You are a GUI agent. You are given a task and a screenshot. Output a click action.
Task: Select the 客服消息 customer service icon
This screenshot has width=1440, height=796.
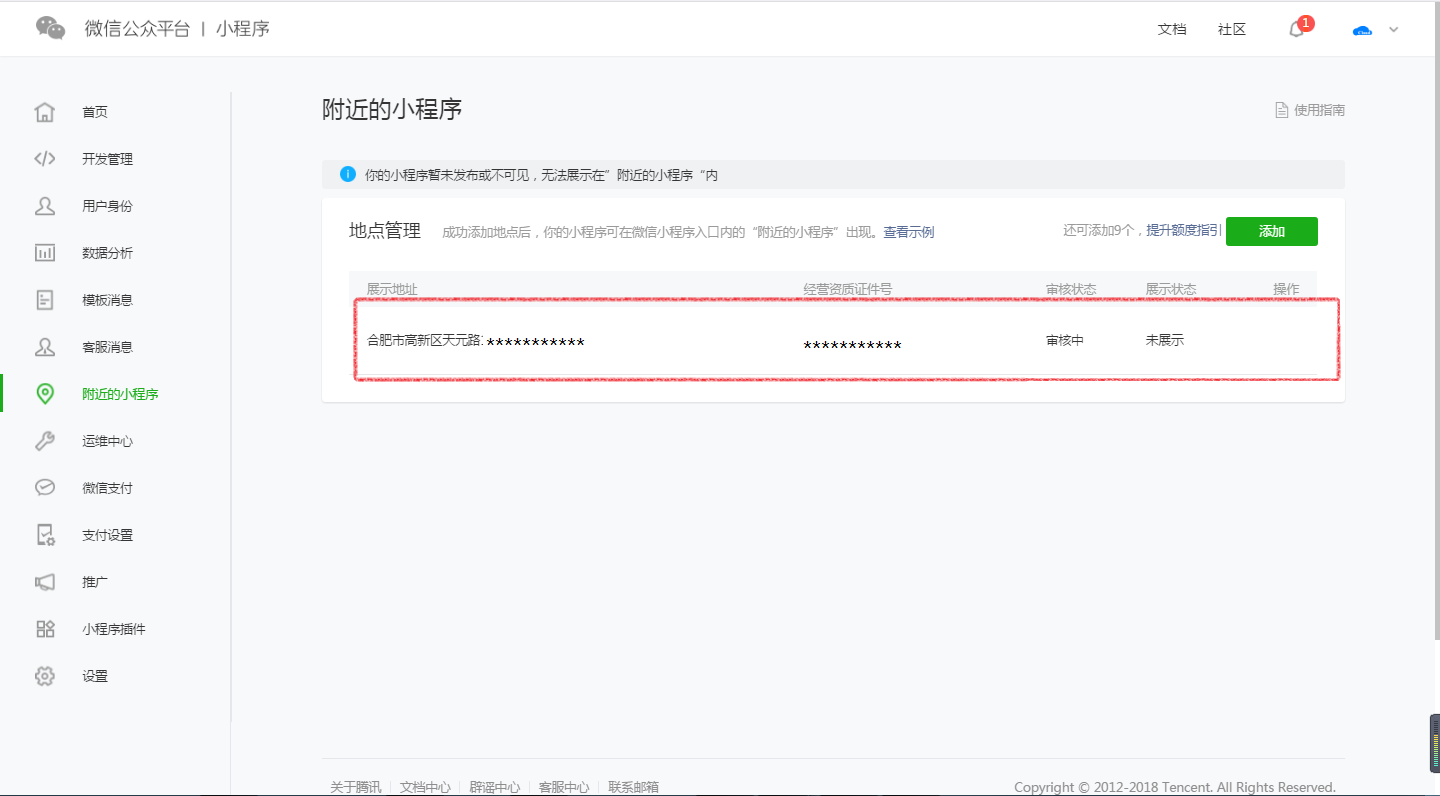pos(45,346)
